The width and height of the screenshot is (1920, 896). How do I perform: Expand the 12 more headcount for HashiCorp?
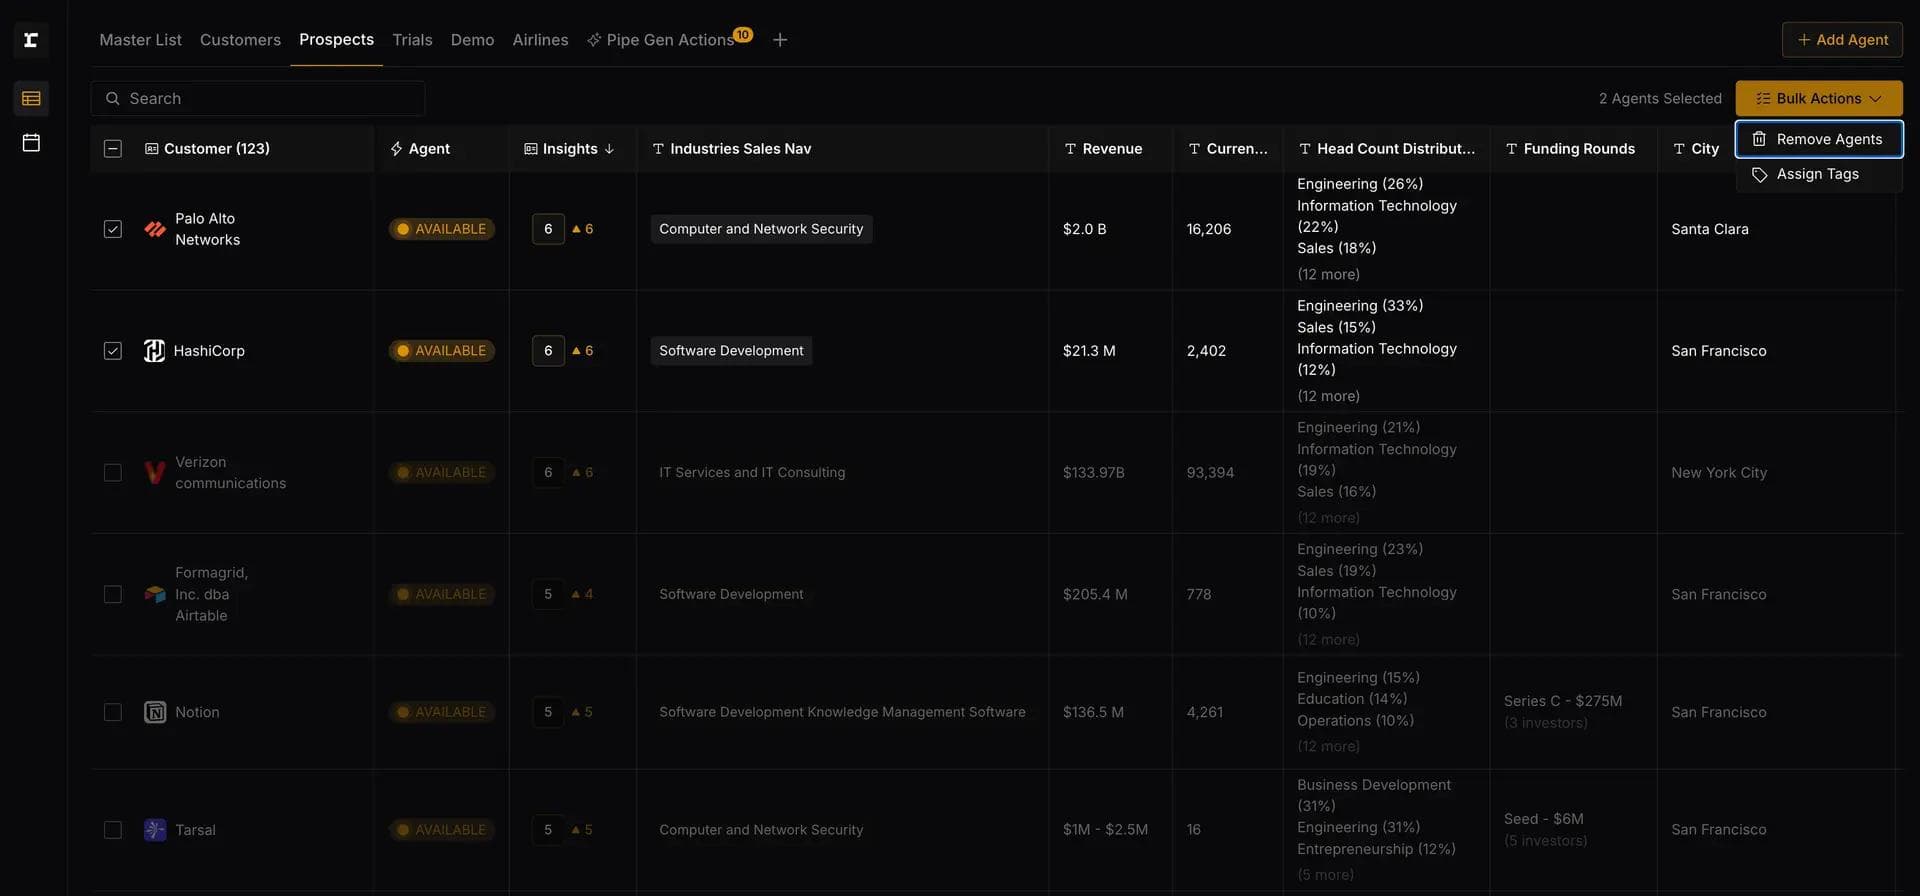1328,396
